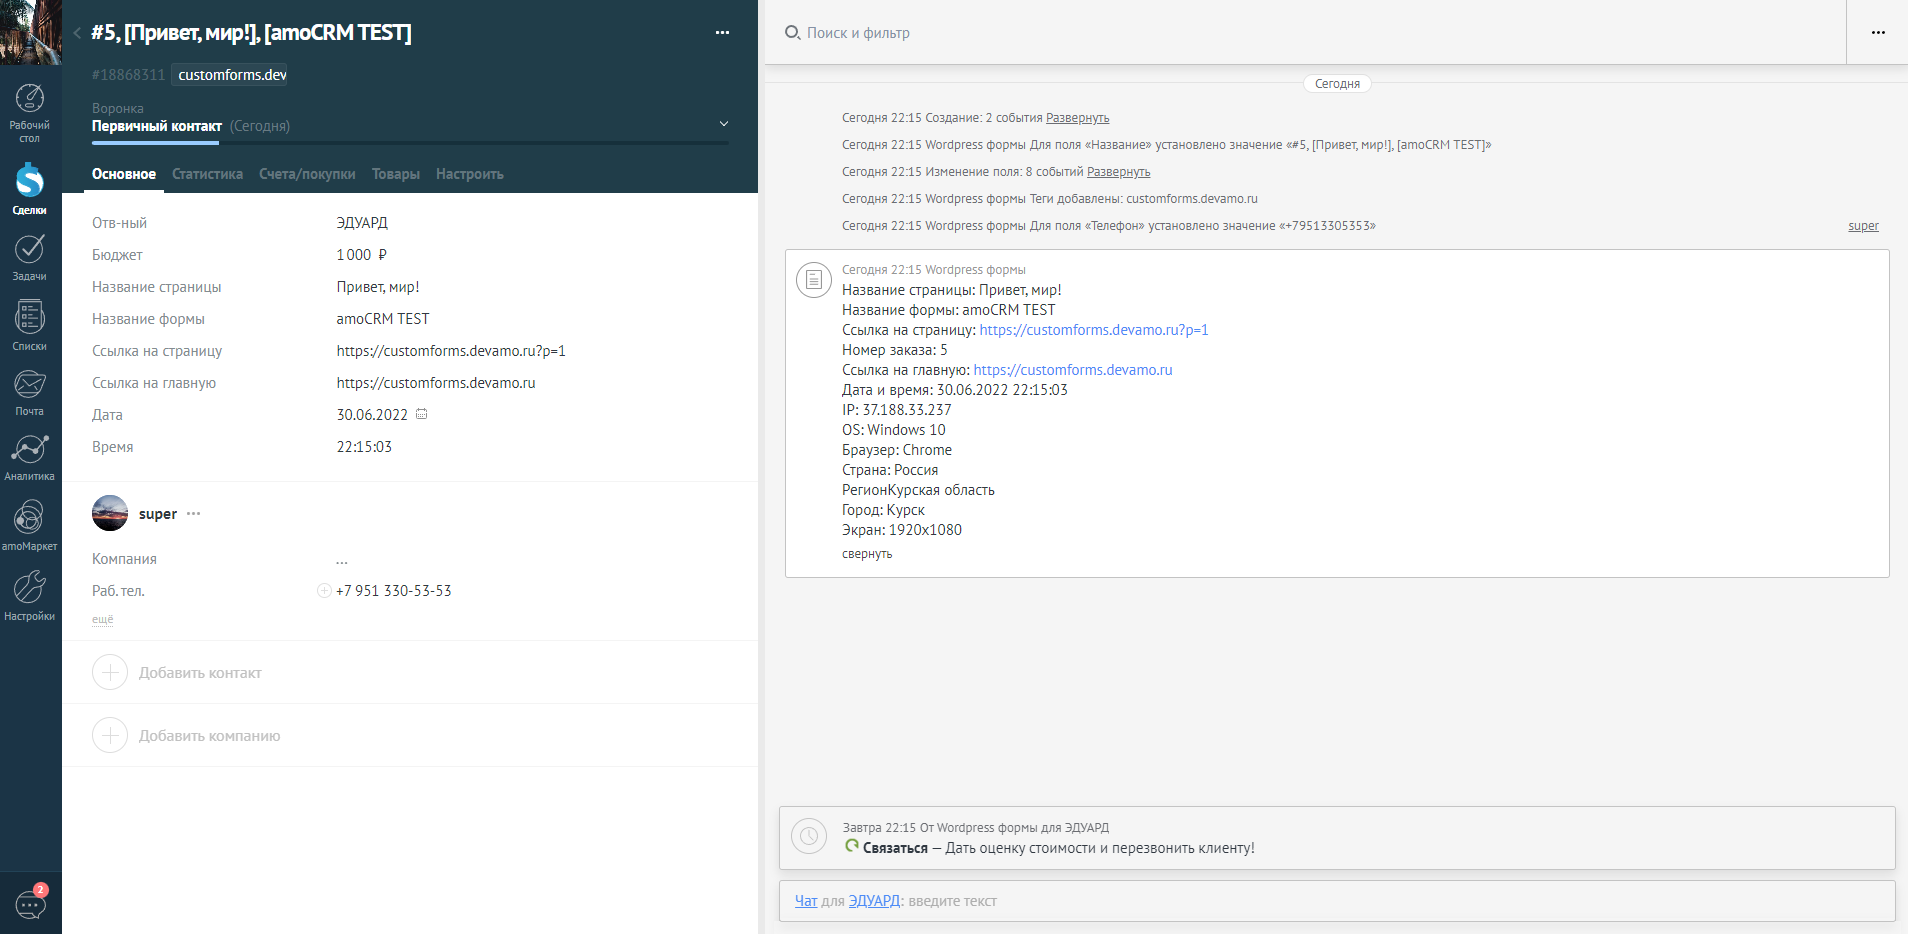This screenshot has width=1908, height=934.
Task: Expand the ещё contact fields
Action: (x=103, y=619)
